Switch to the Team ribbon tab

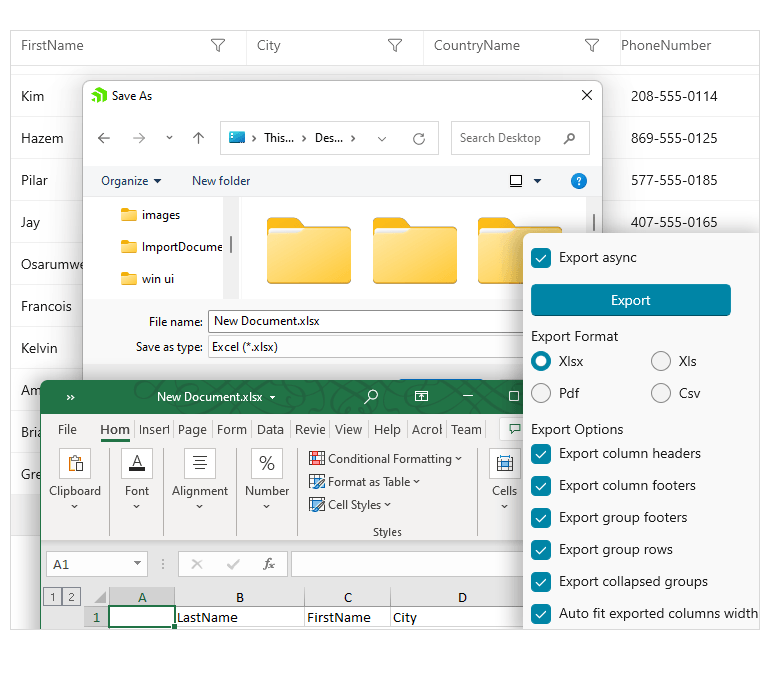pyautogui.click(x=466, y=430)
